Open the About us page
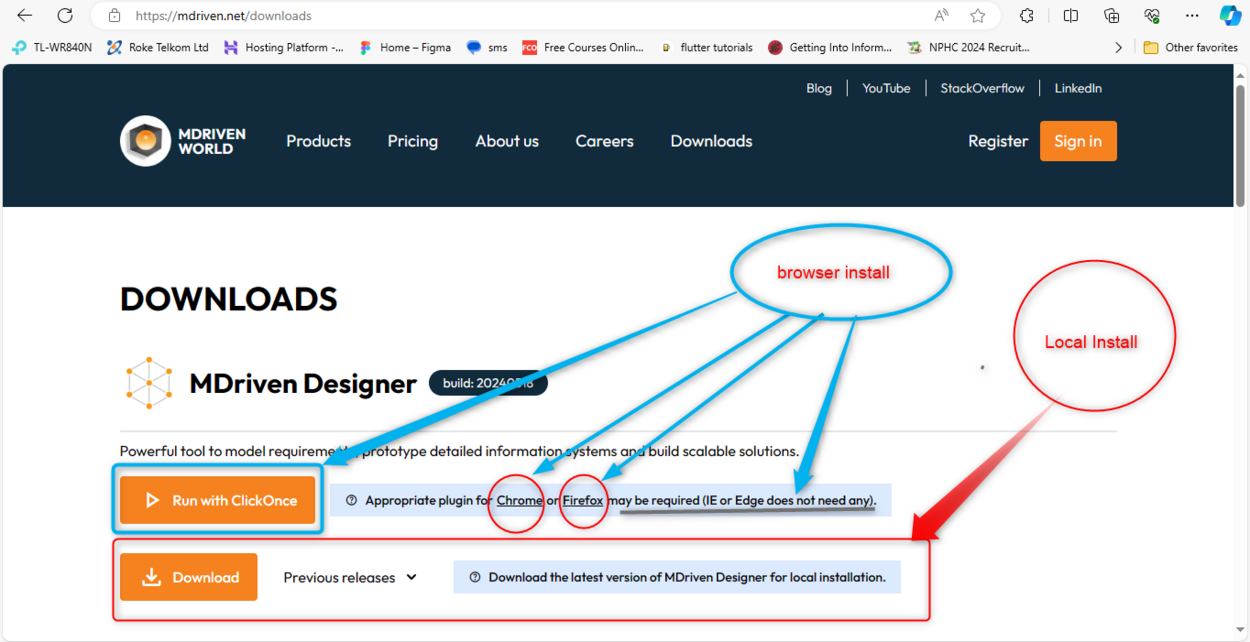1250x642 pixels. click(x=507, y=141)
